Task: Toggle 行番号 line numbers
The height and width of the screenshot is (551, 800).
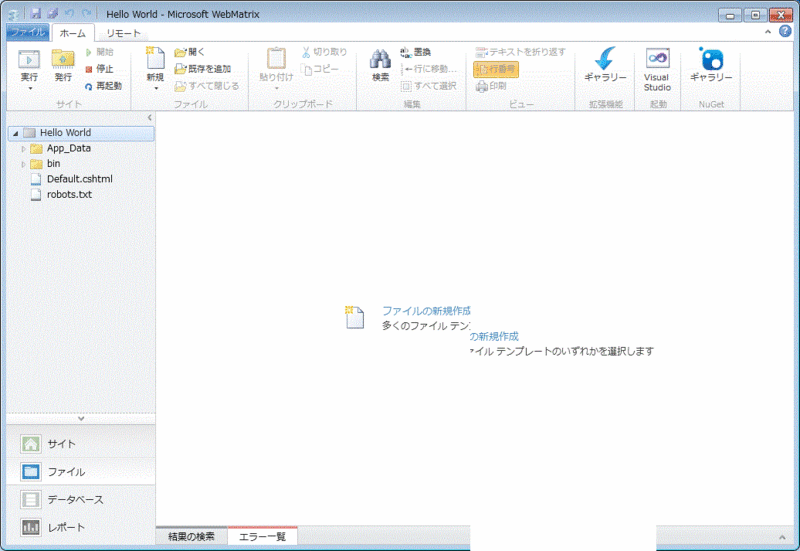Action: click(x=496, y=69)
